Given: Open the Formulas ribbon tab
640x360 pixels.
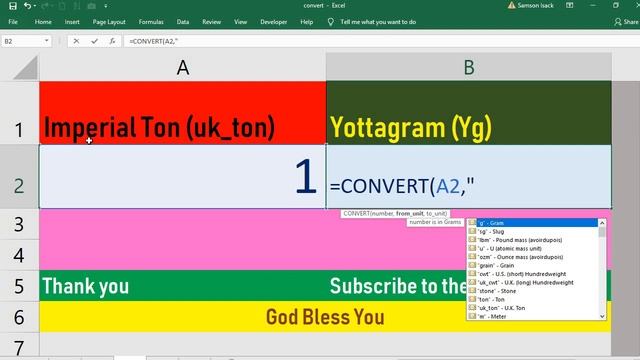Looking at the screenshot, I should 151,22.
